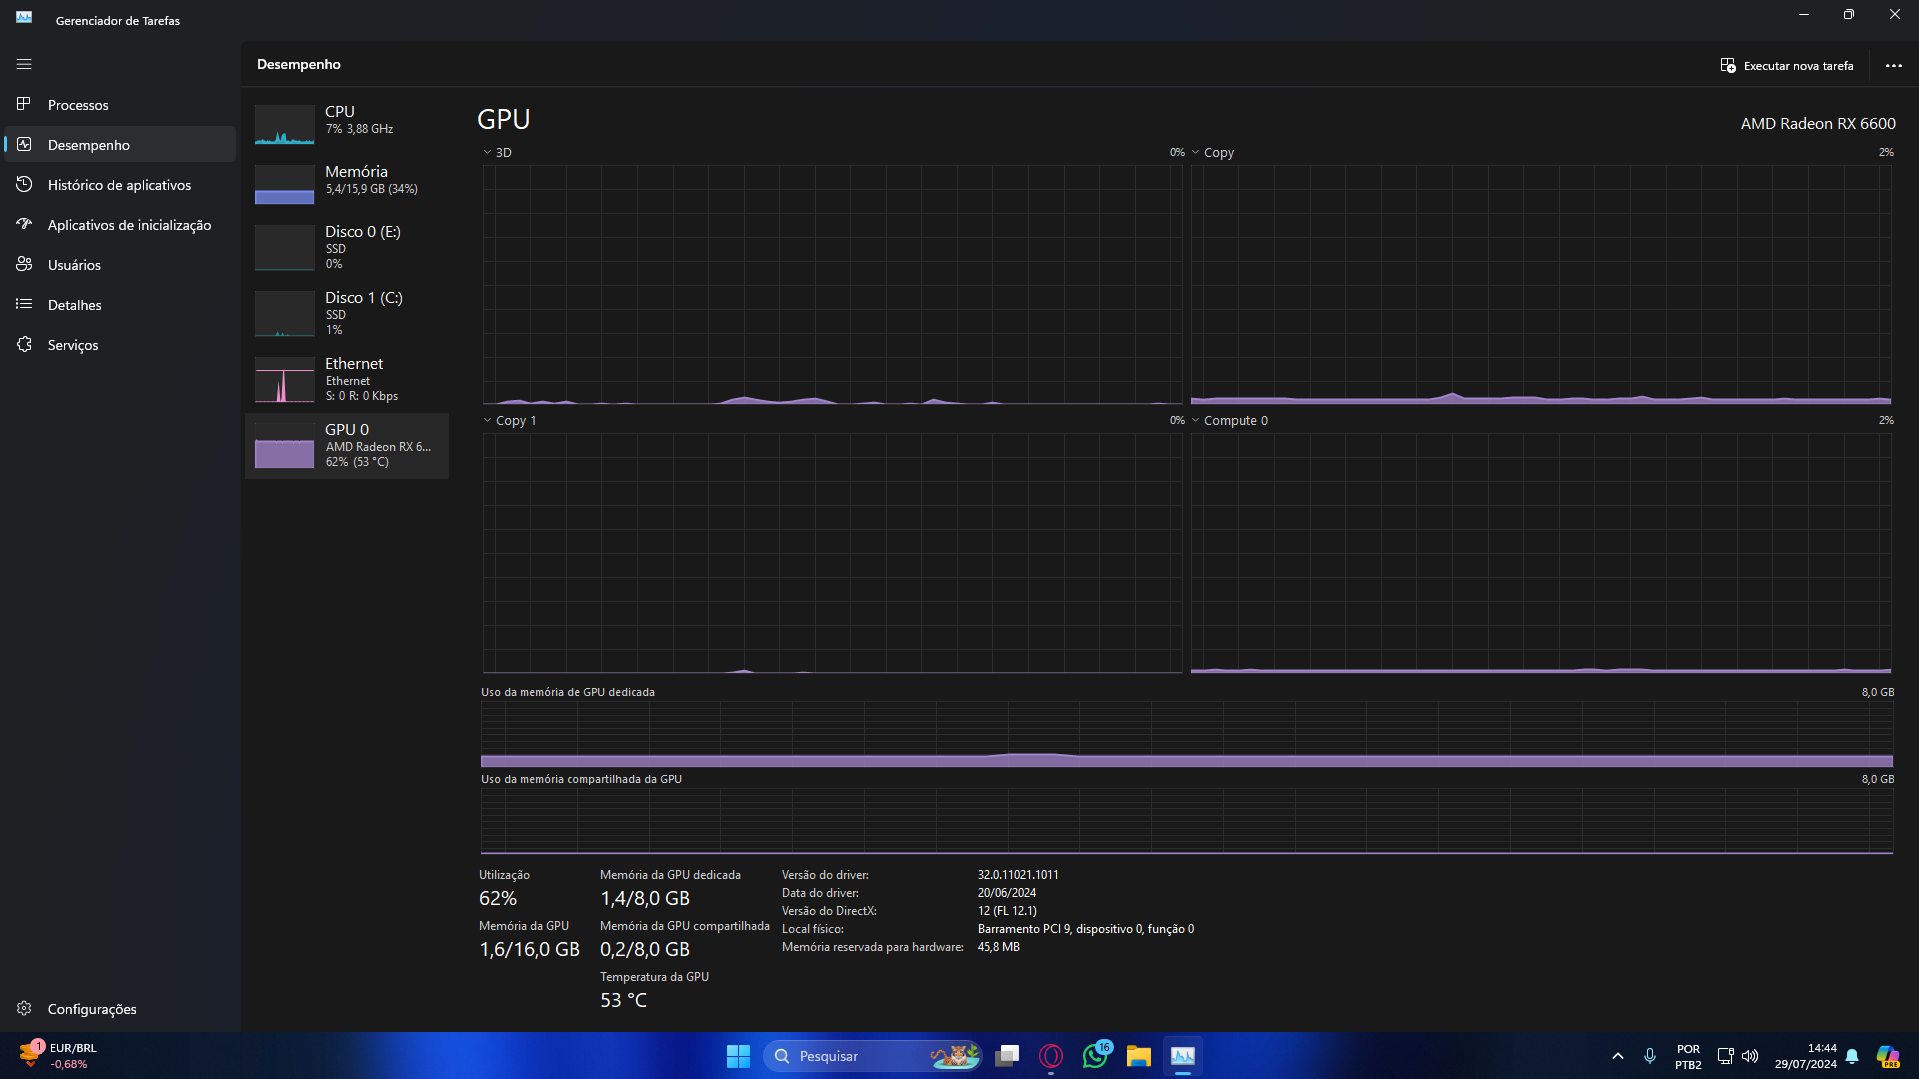1919x1079 pixels.
Task: Open Aplicativos de inicialização
Action: [x=120, y=225]
